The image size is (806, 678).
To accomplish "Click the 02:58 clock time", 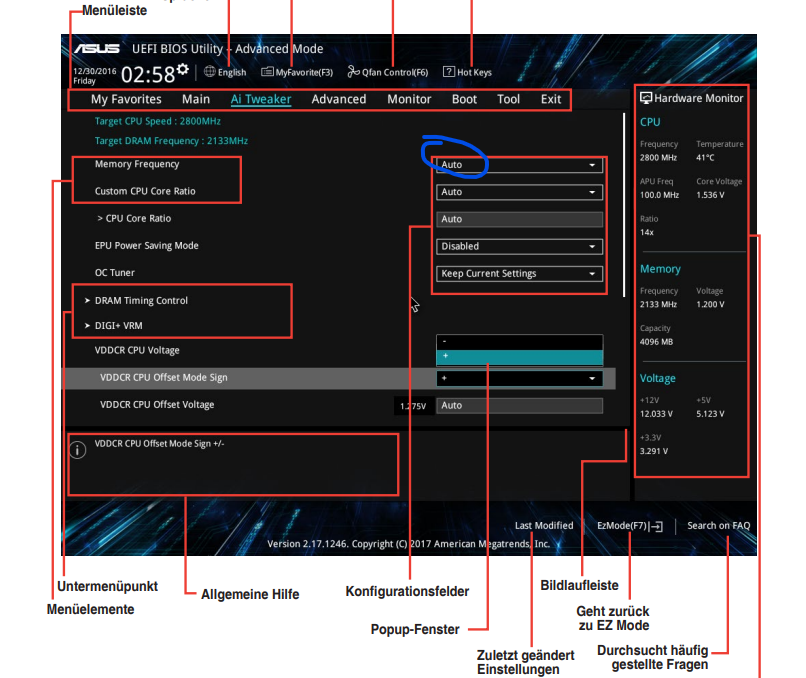I will [x=148, y=75].
